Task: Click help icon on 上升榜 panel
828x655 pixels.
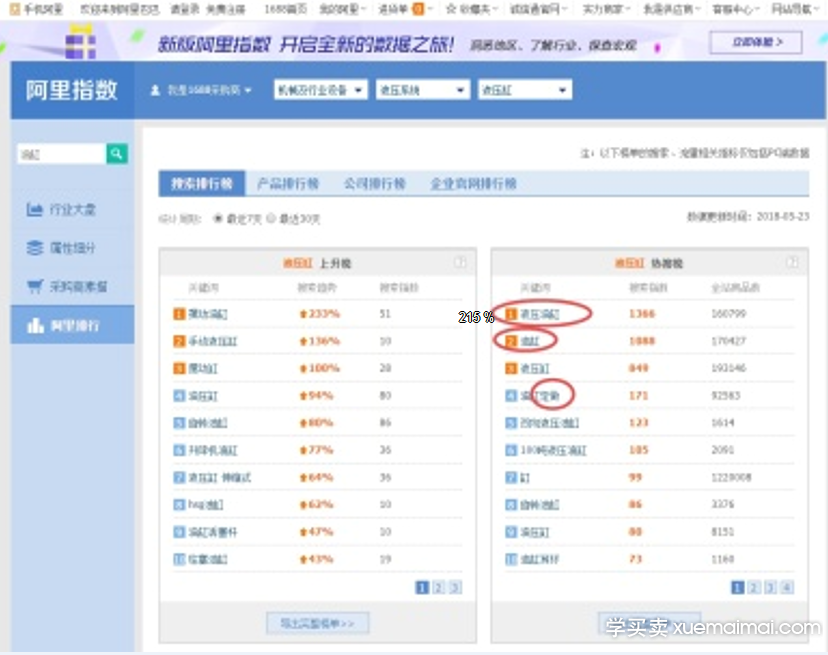Action: coord(460,263)
